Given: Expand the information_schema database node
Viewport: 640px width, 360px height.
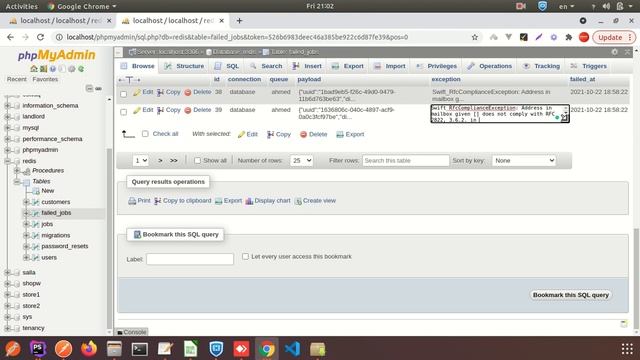Looking at the screenshot, I should pos(7,106).
